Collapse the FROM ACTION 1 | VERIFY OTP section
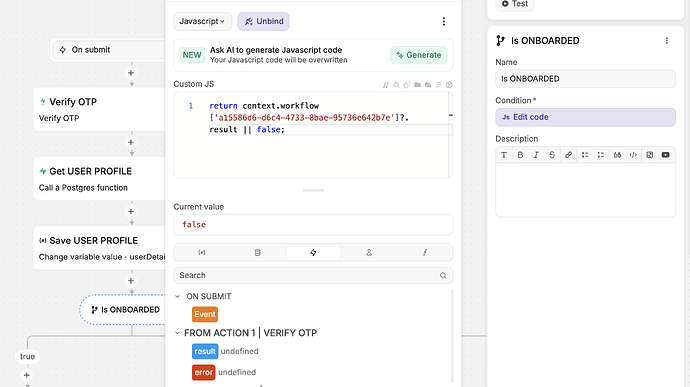The height and width of the screenshot is (387, 690). coord(177,333)
